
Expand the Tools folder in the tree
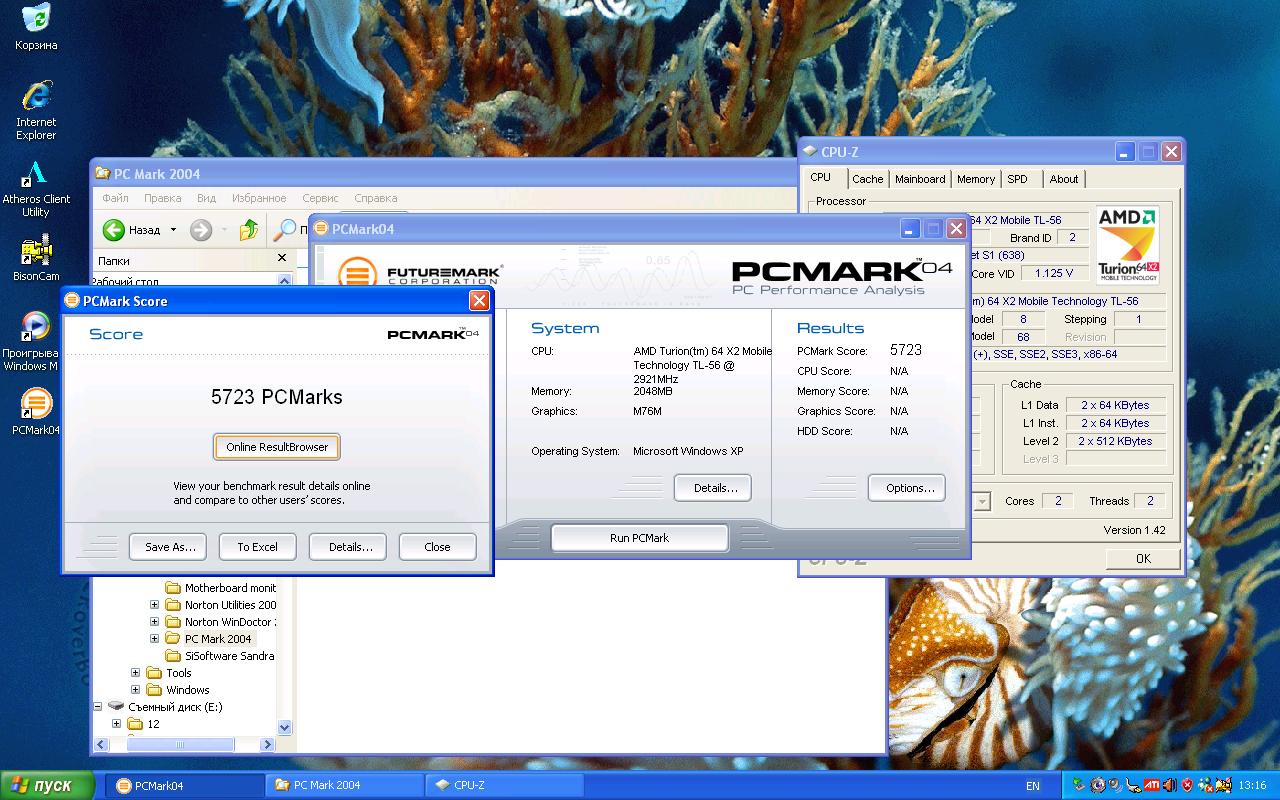[x=135, y=672]
